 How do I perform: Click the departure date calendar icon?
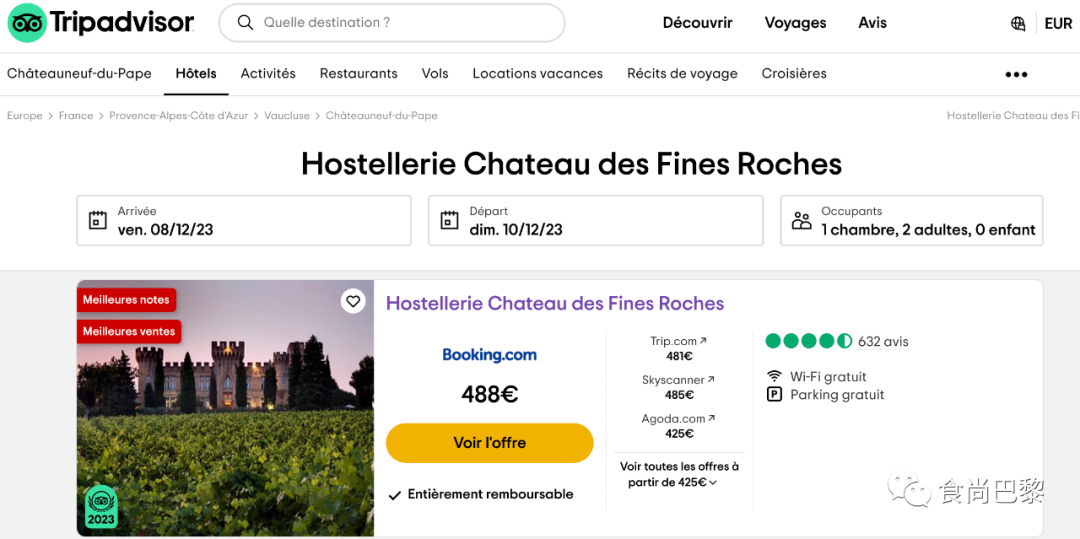click(450, 221)
